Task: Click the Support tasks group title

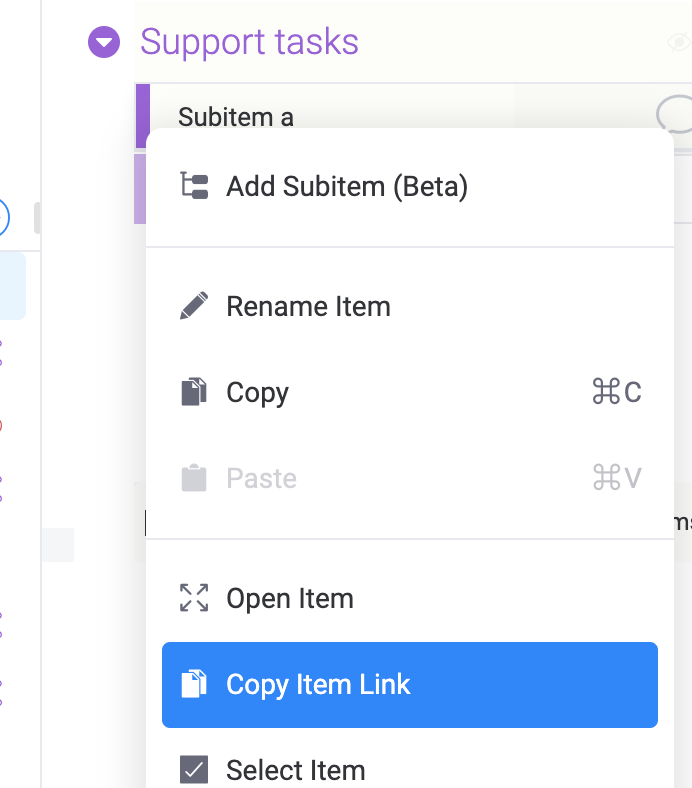Action: [249, 42]
